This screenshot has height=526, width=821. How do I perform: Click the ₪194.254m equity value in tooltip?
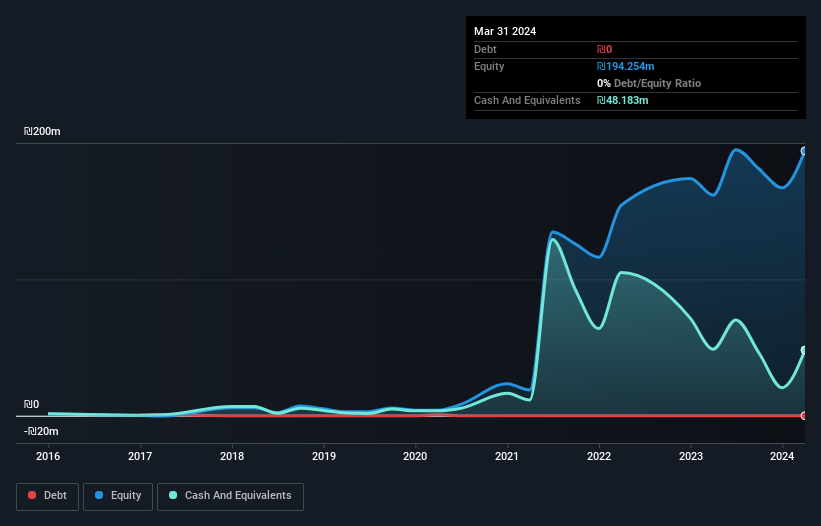(626, 66)
